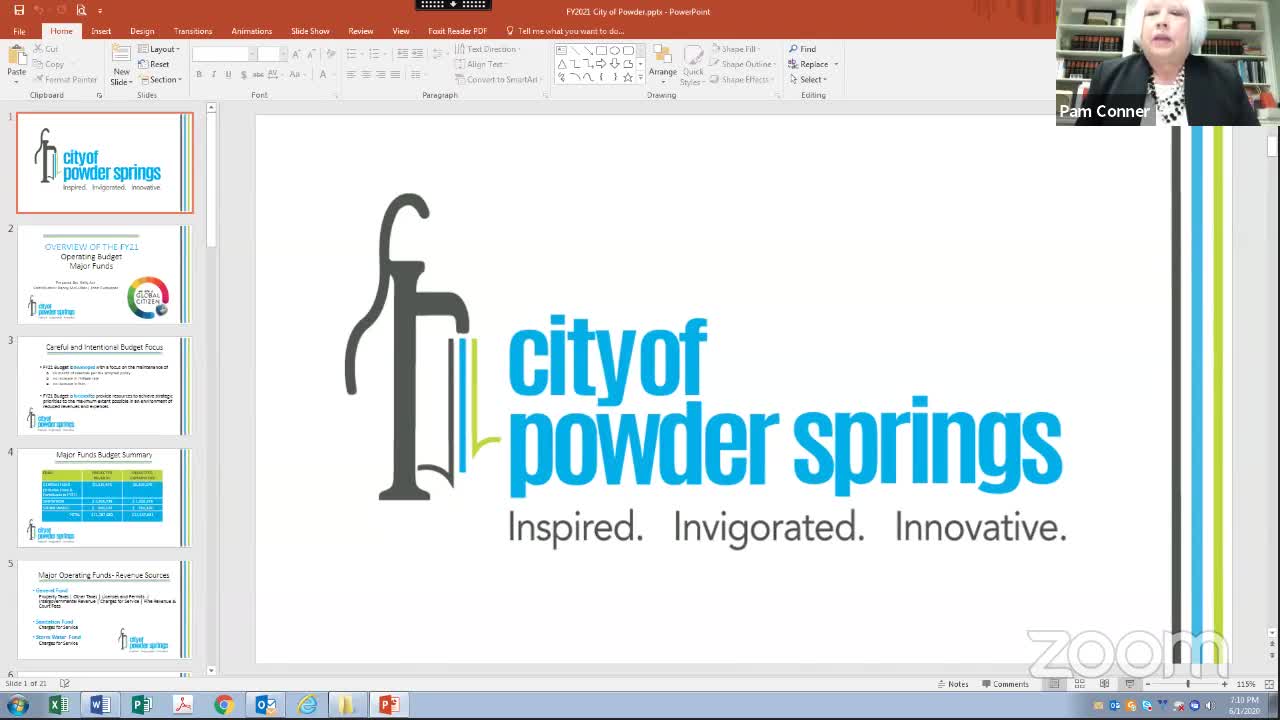
Task: Toggle Normal view in status bar
Action: 1054,684
